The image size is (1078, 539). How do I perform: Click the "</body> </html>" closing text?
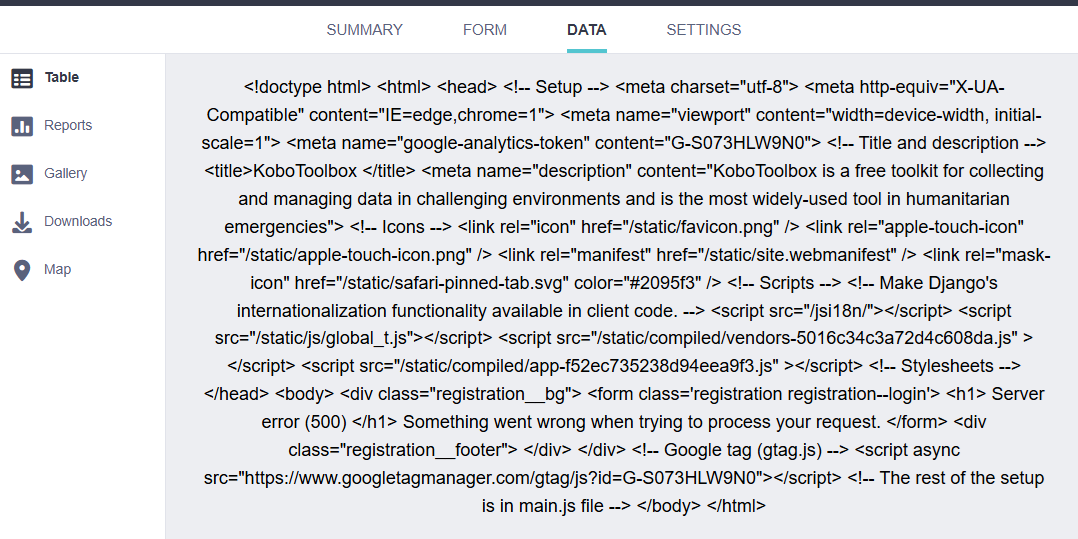tap(701, 506)
